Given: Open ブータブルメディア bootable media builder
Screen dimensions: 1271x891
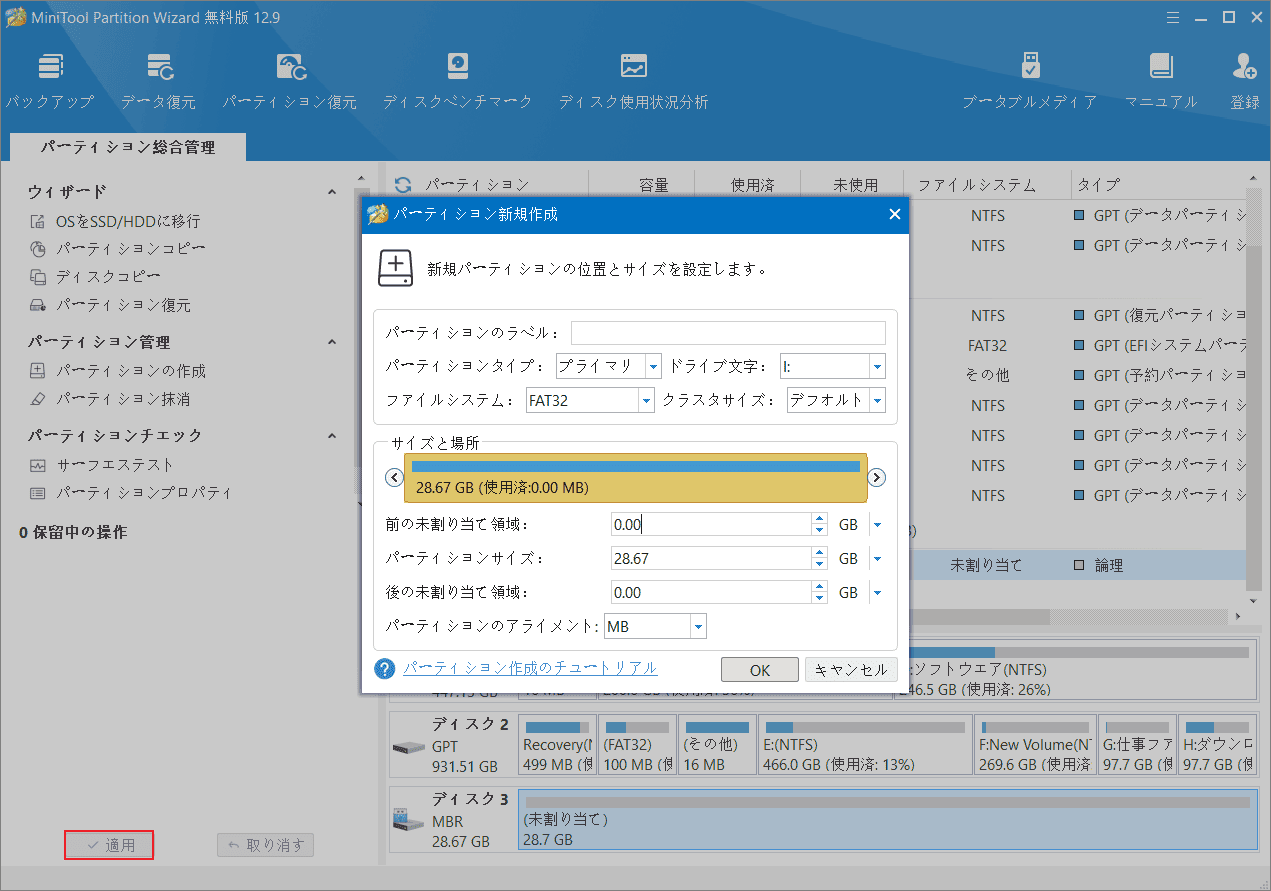Looking at the screenshot, I should (1030, 80).
